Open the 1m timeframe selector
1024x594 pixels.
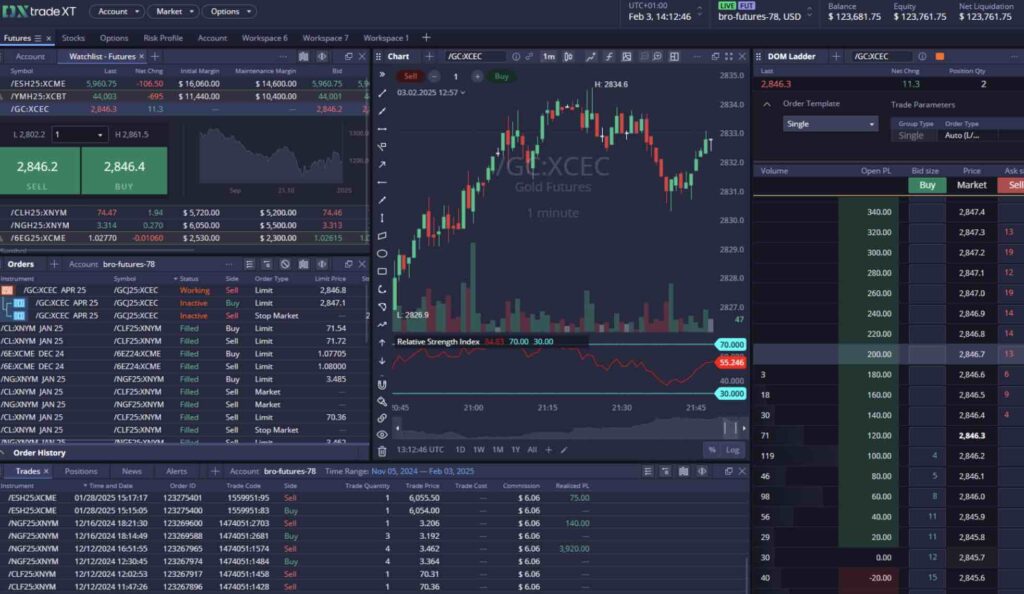click(x=549, y=57)
